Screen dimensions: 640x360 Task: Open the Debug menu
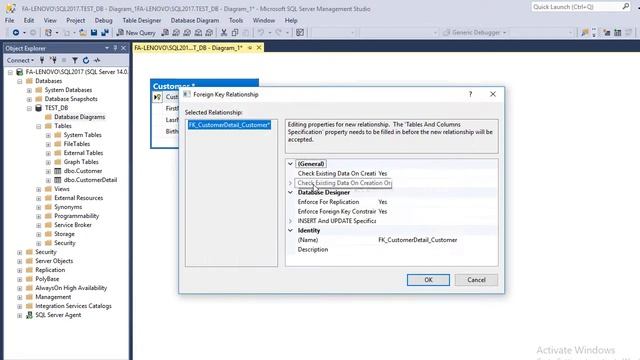103,20
